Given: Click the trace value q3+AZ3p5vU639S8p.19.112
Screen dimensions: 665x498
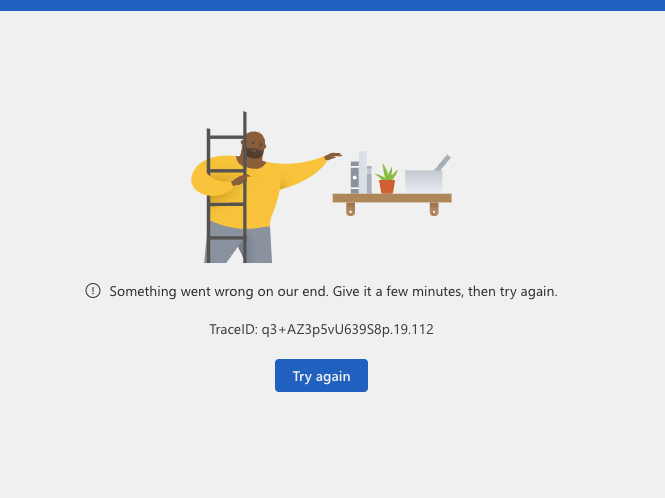Looking at the screenshot, I should [x=347, y=330].
